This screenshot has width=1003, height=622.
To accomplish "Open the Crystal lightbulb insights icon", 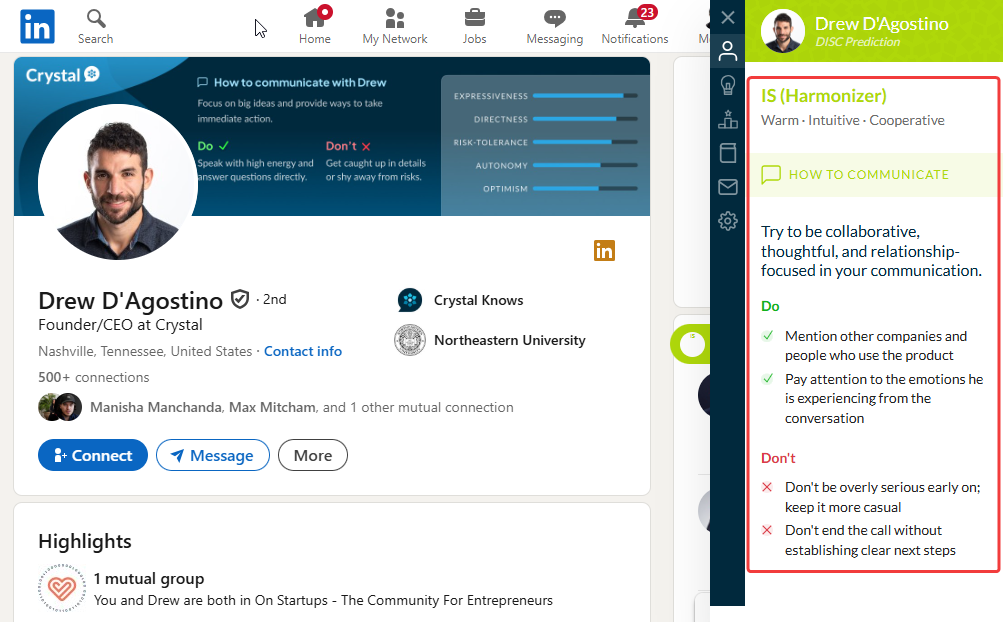I will tap(728, 85).
